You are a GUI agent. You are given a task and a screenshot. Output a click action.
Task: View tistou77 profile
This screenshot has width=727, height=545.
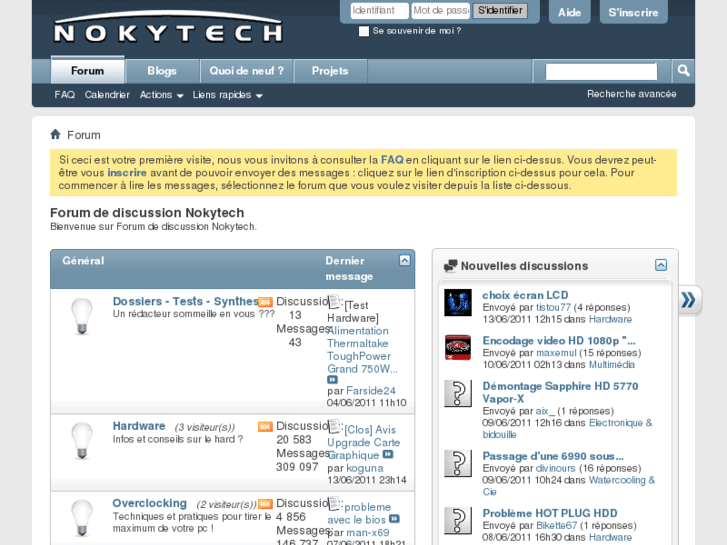coord(553,307)
